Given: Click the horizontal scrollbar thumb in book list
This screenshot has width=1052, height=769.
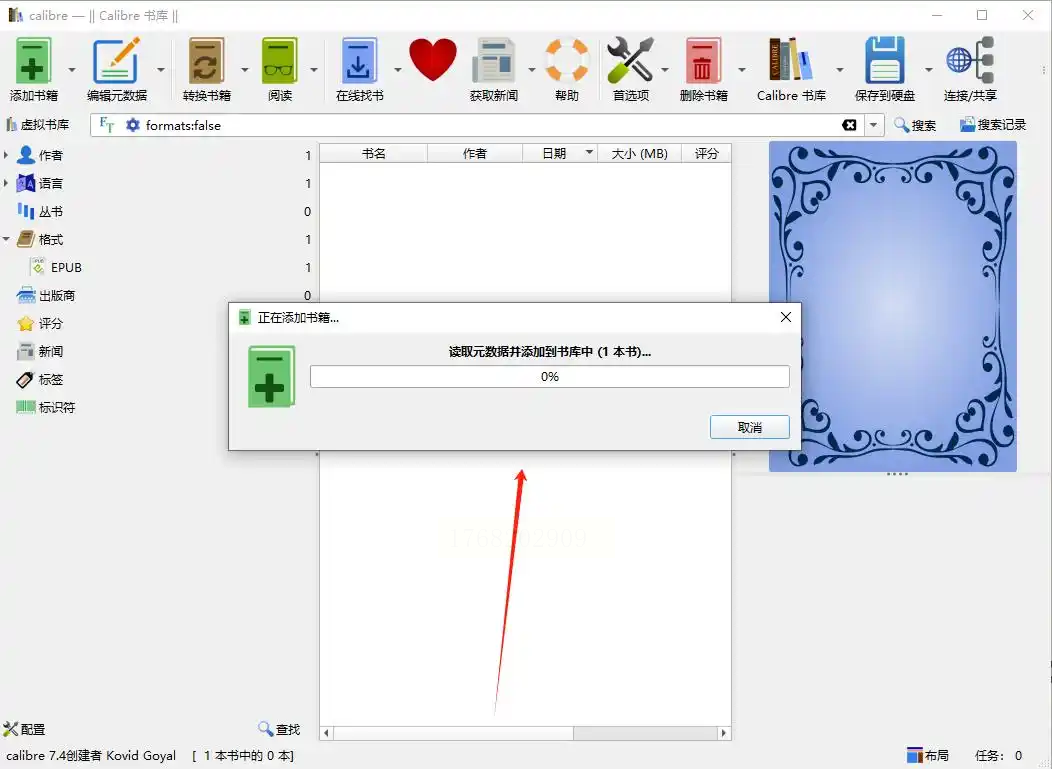Looking at the screenshot, I should pyautogui.click(x=453, y=733).
